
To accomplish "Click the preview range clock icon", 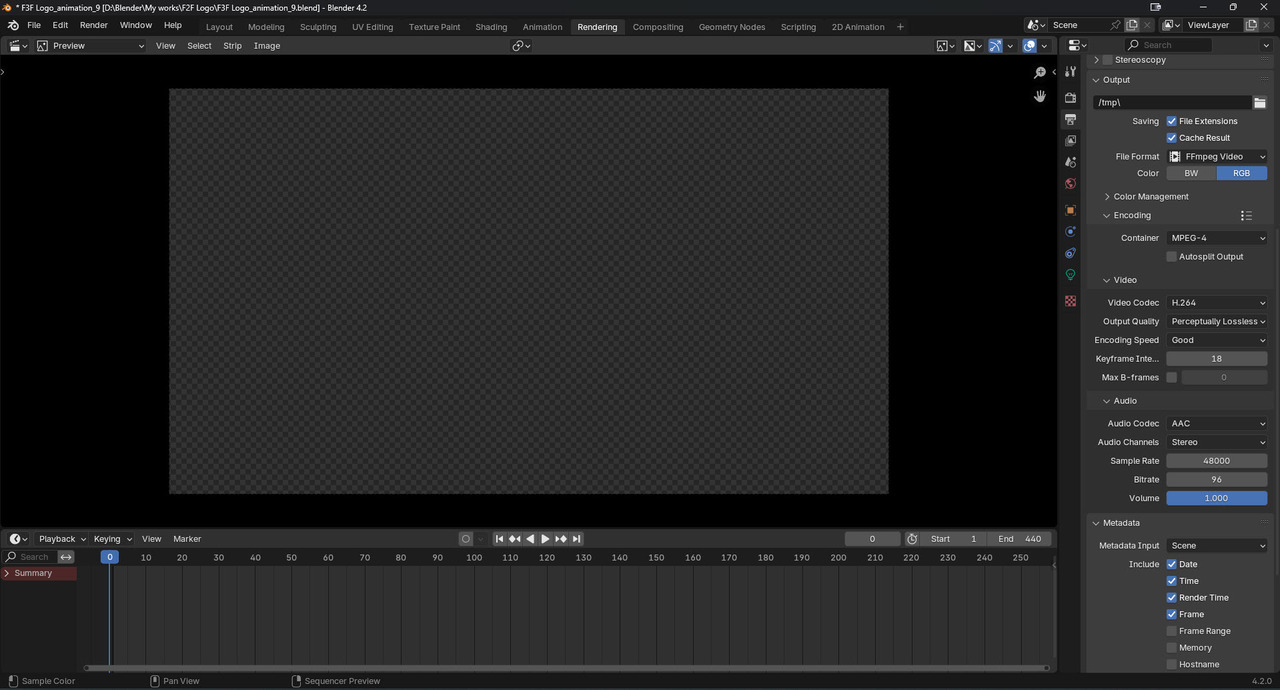I will [x=912, y=539].
